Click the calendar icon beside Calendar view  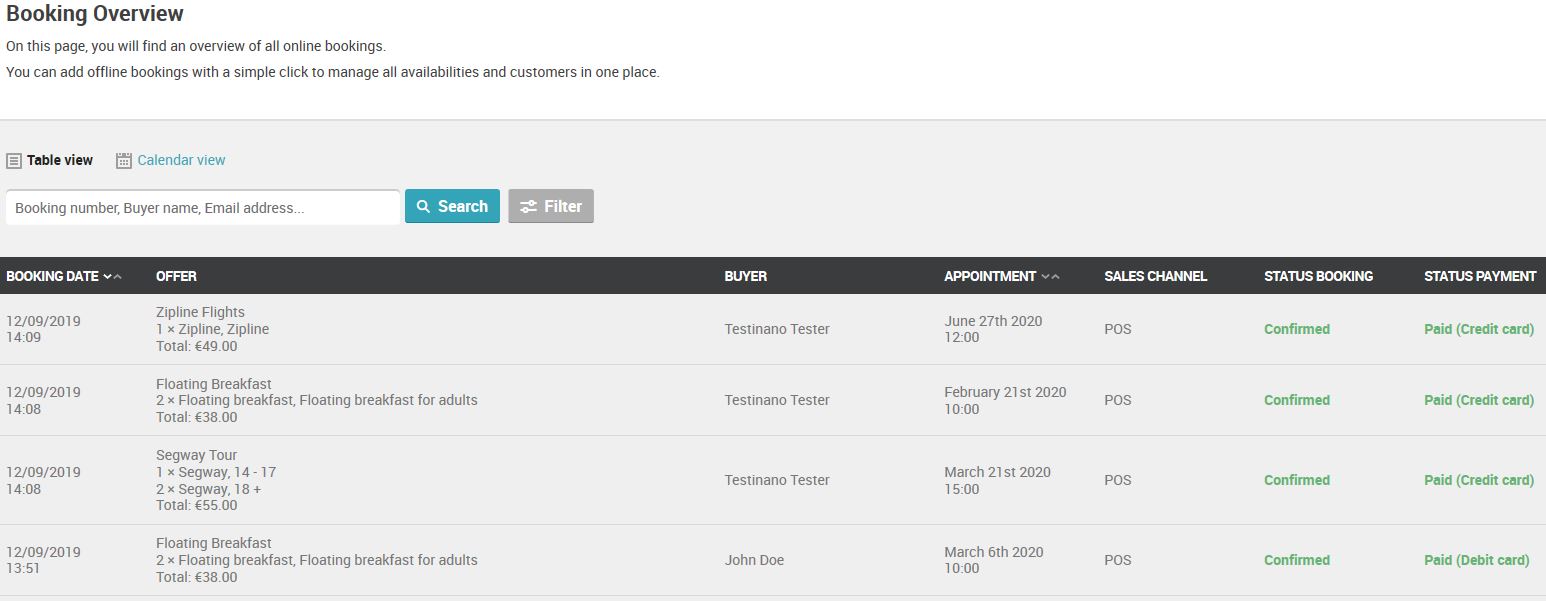point(124,161)
